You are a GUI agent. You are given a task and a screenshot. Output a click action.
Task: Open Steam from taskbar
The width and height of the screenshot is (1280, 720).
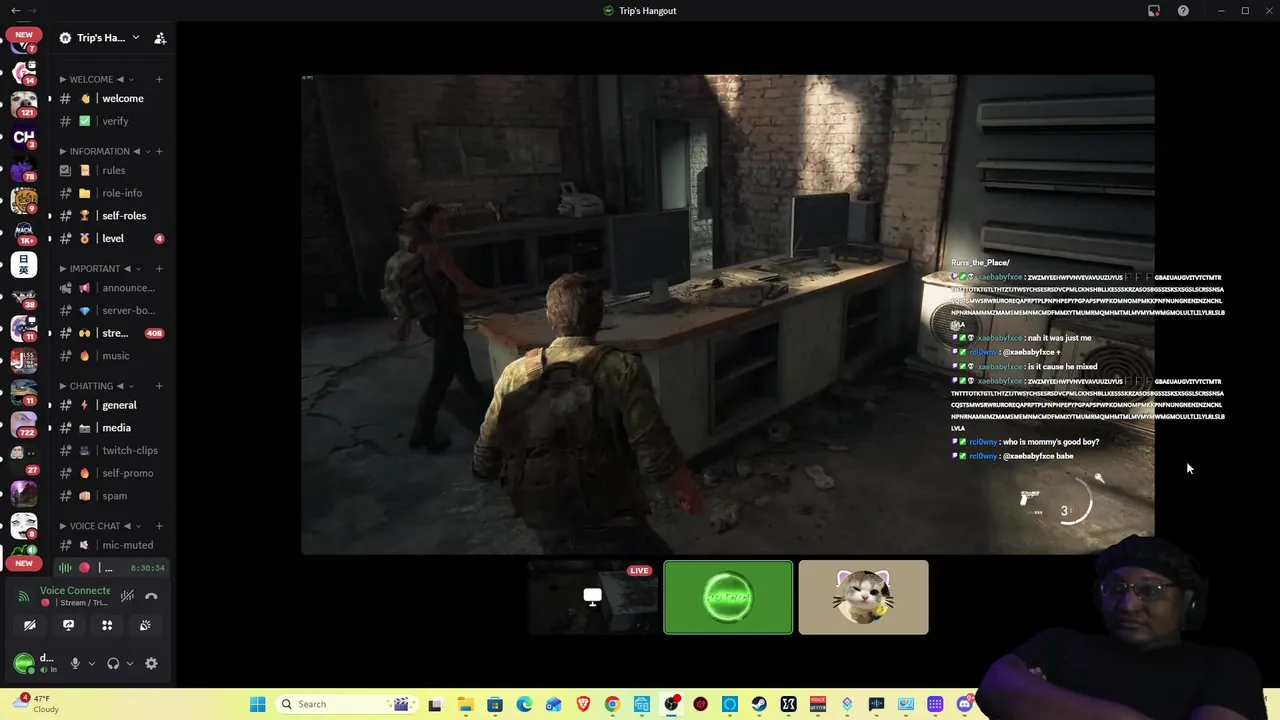pos(759,704)
